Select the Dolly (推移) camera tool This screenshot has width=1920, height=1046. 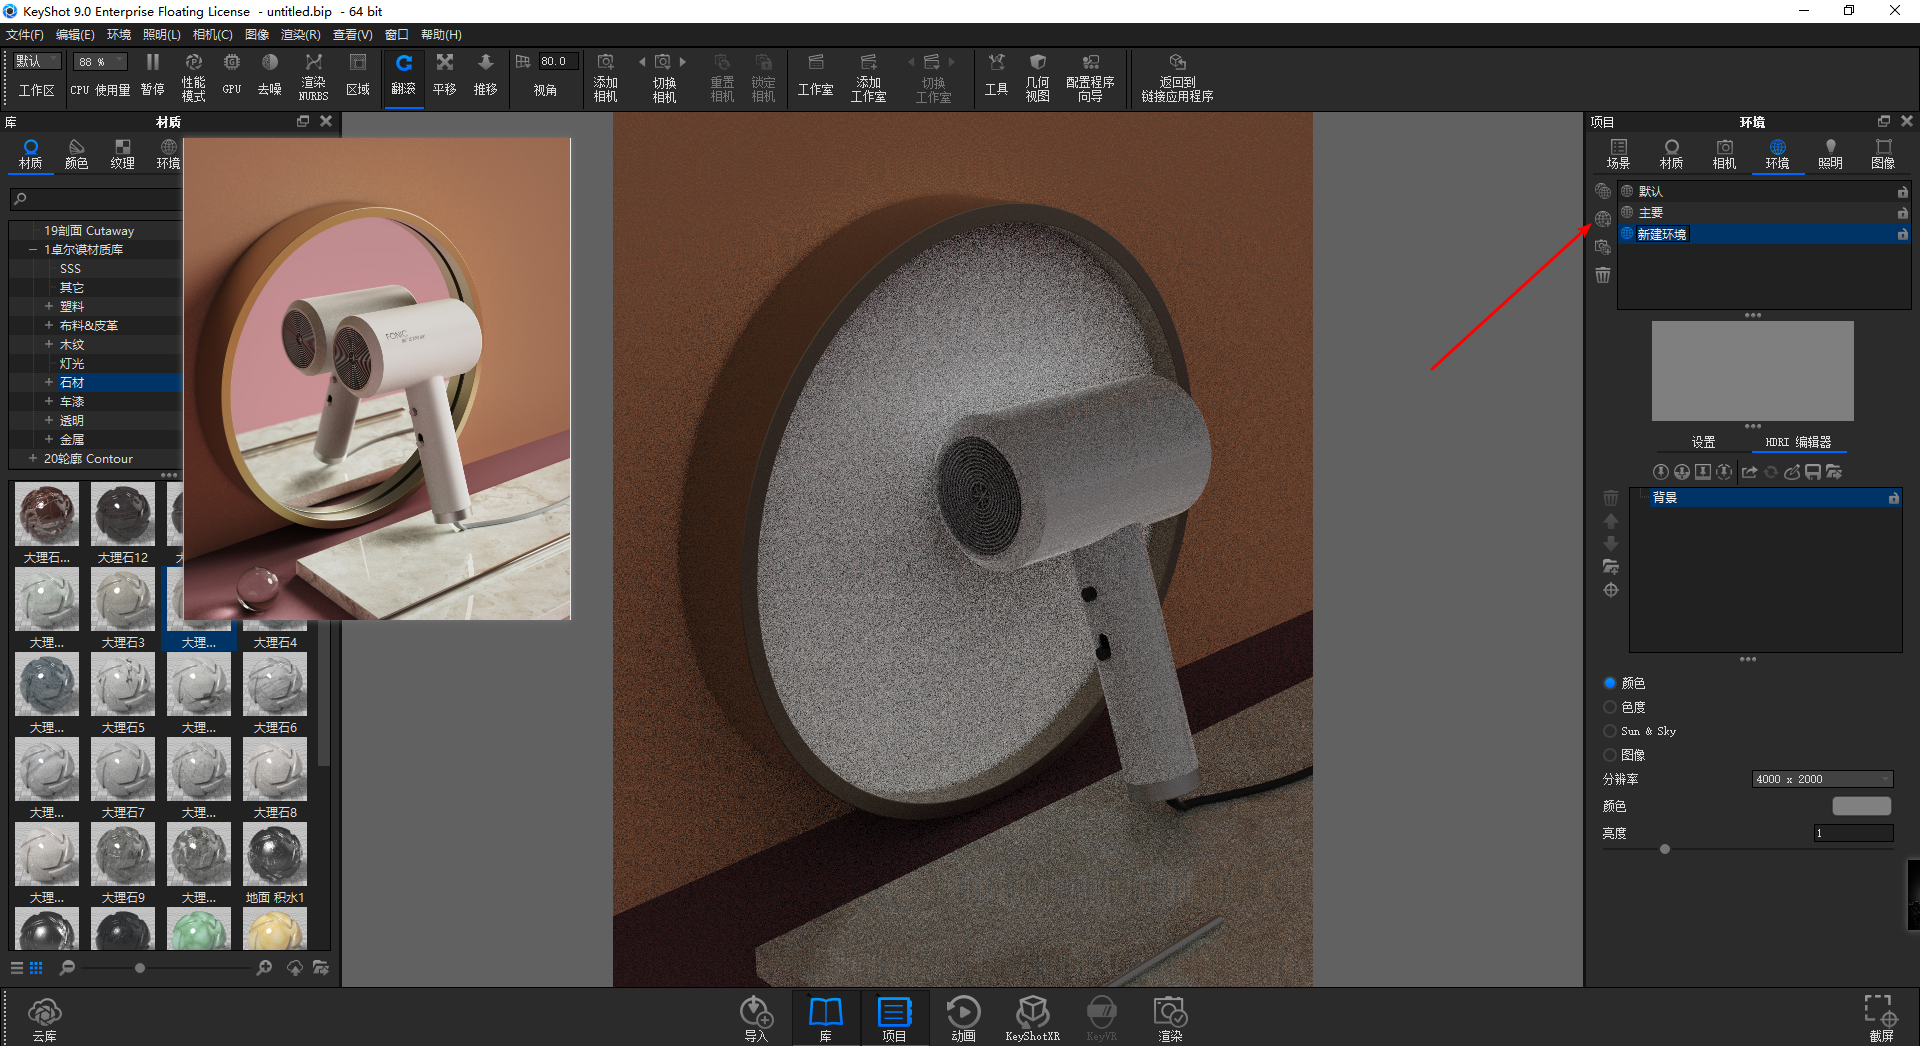(486, 75)
